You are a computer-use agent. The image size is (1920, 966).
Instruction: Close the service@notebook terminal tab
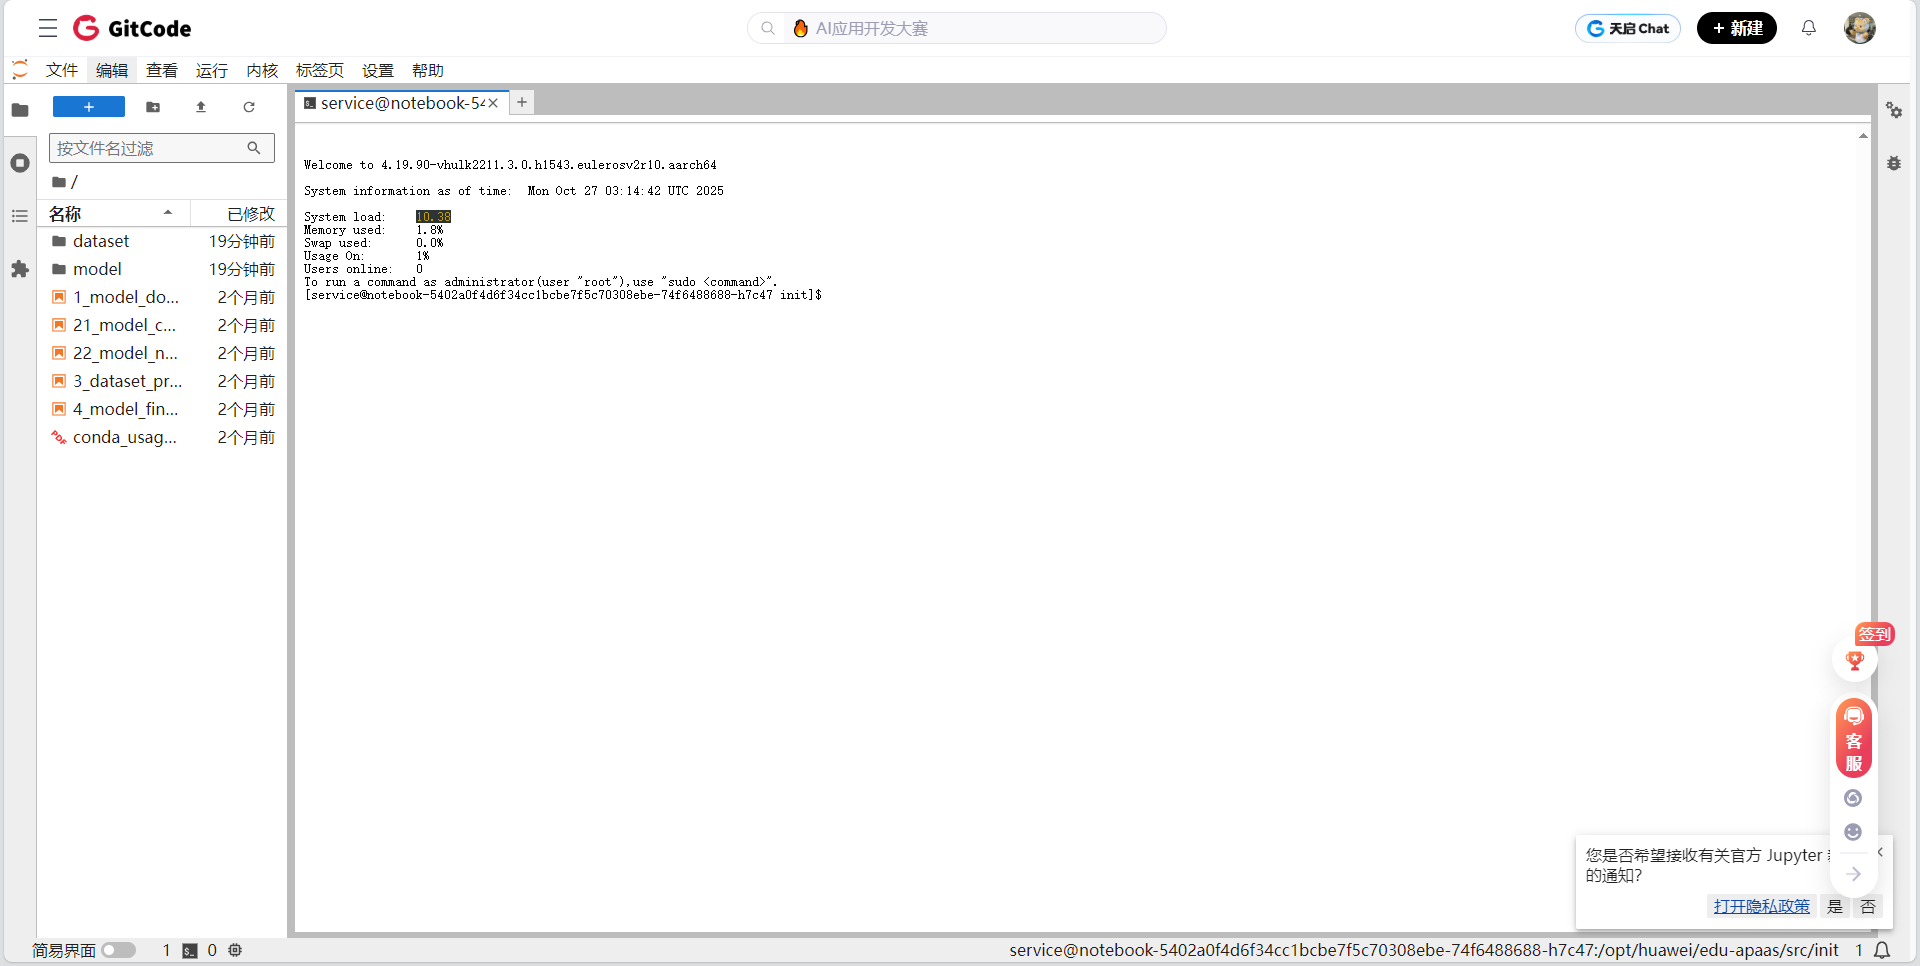(x=493, y=103)
